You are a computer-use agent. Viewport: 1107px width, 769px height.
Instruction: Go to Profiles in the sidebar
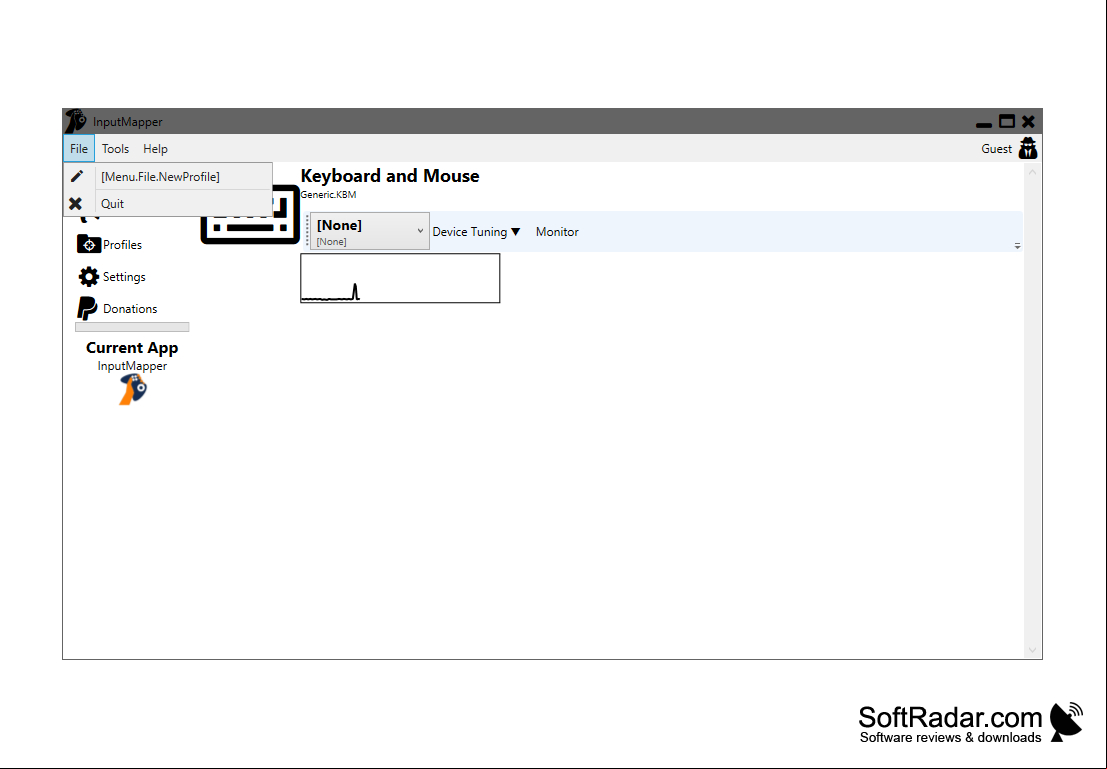122,245
